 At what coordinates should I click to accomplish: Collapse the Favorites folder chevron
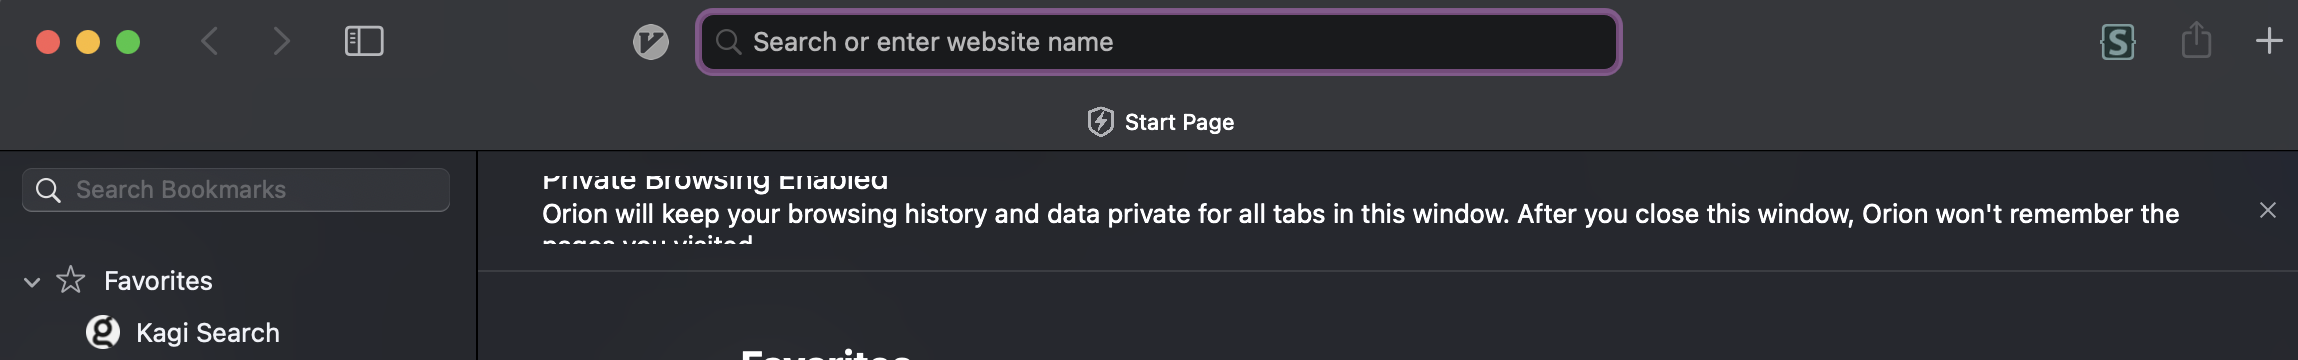pyautogui.click(x=32, y=282)
